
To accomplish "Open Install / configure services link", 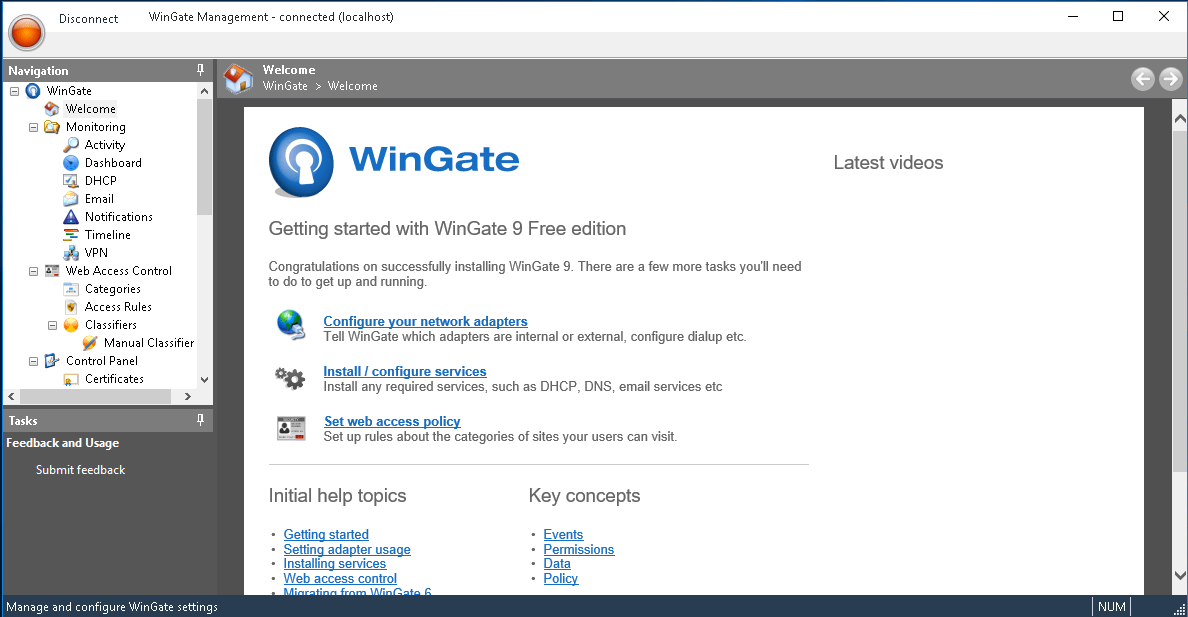I will pos(405,371).
